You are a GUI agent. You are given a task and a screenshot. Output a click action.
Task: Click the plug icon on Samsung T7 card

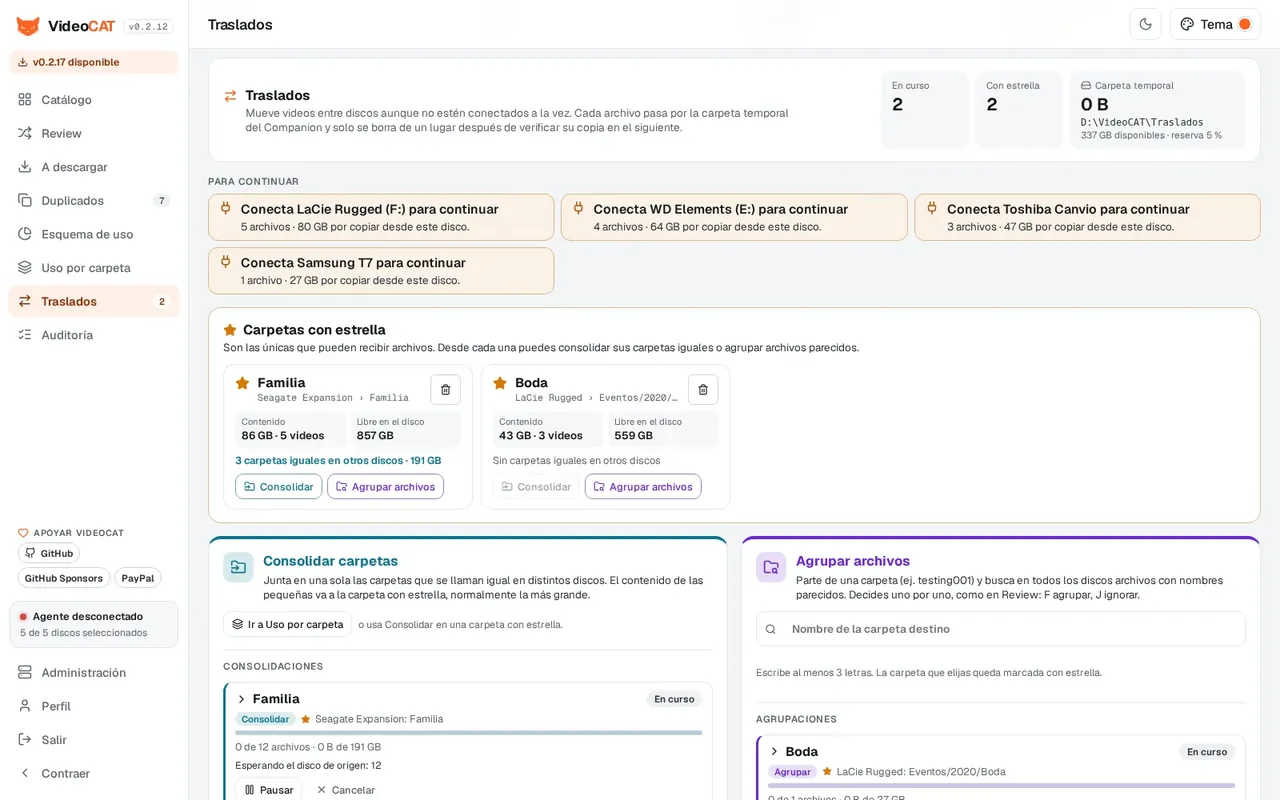point(225,262)
